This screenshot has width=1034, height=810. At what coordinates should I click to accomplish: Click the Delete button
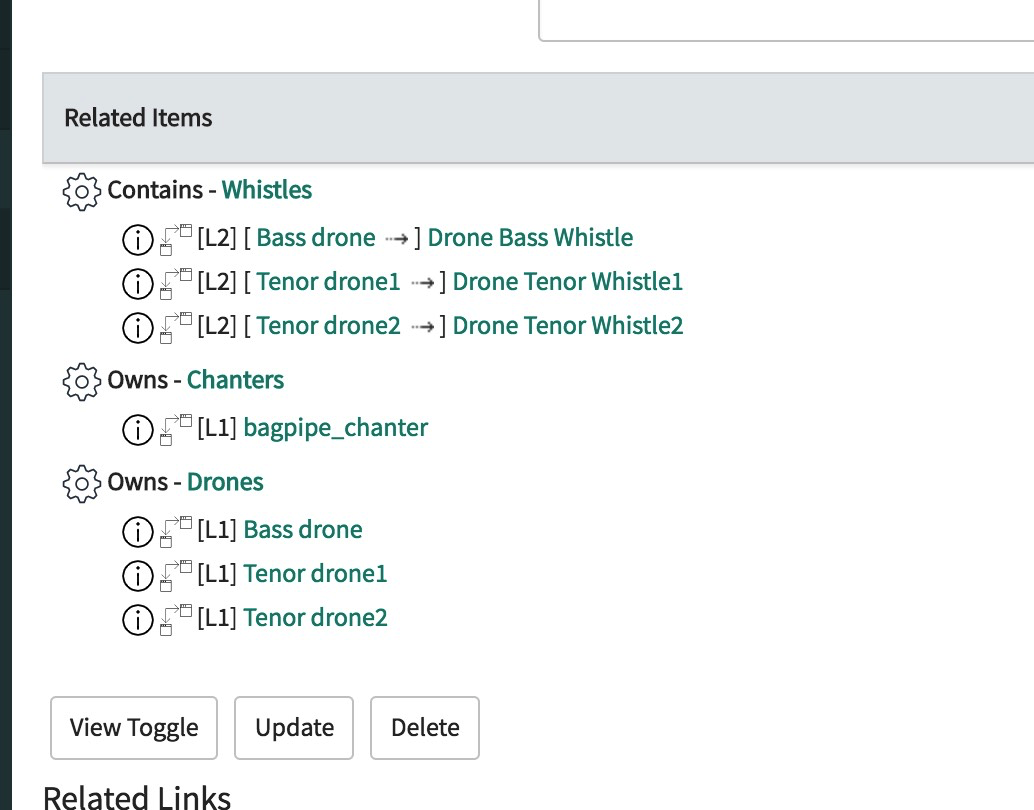[x=425, y=728]
